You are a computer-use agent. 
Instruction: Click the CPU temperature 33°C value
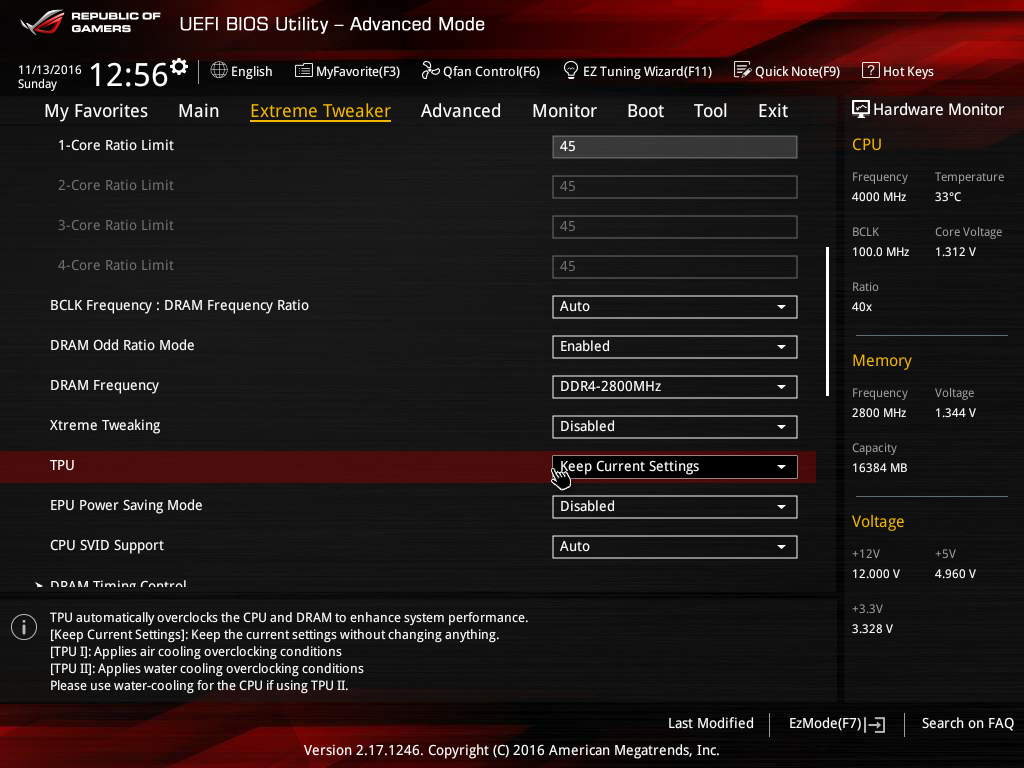(x=948, y=197)
